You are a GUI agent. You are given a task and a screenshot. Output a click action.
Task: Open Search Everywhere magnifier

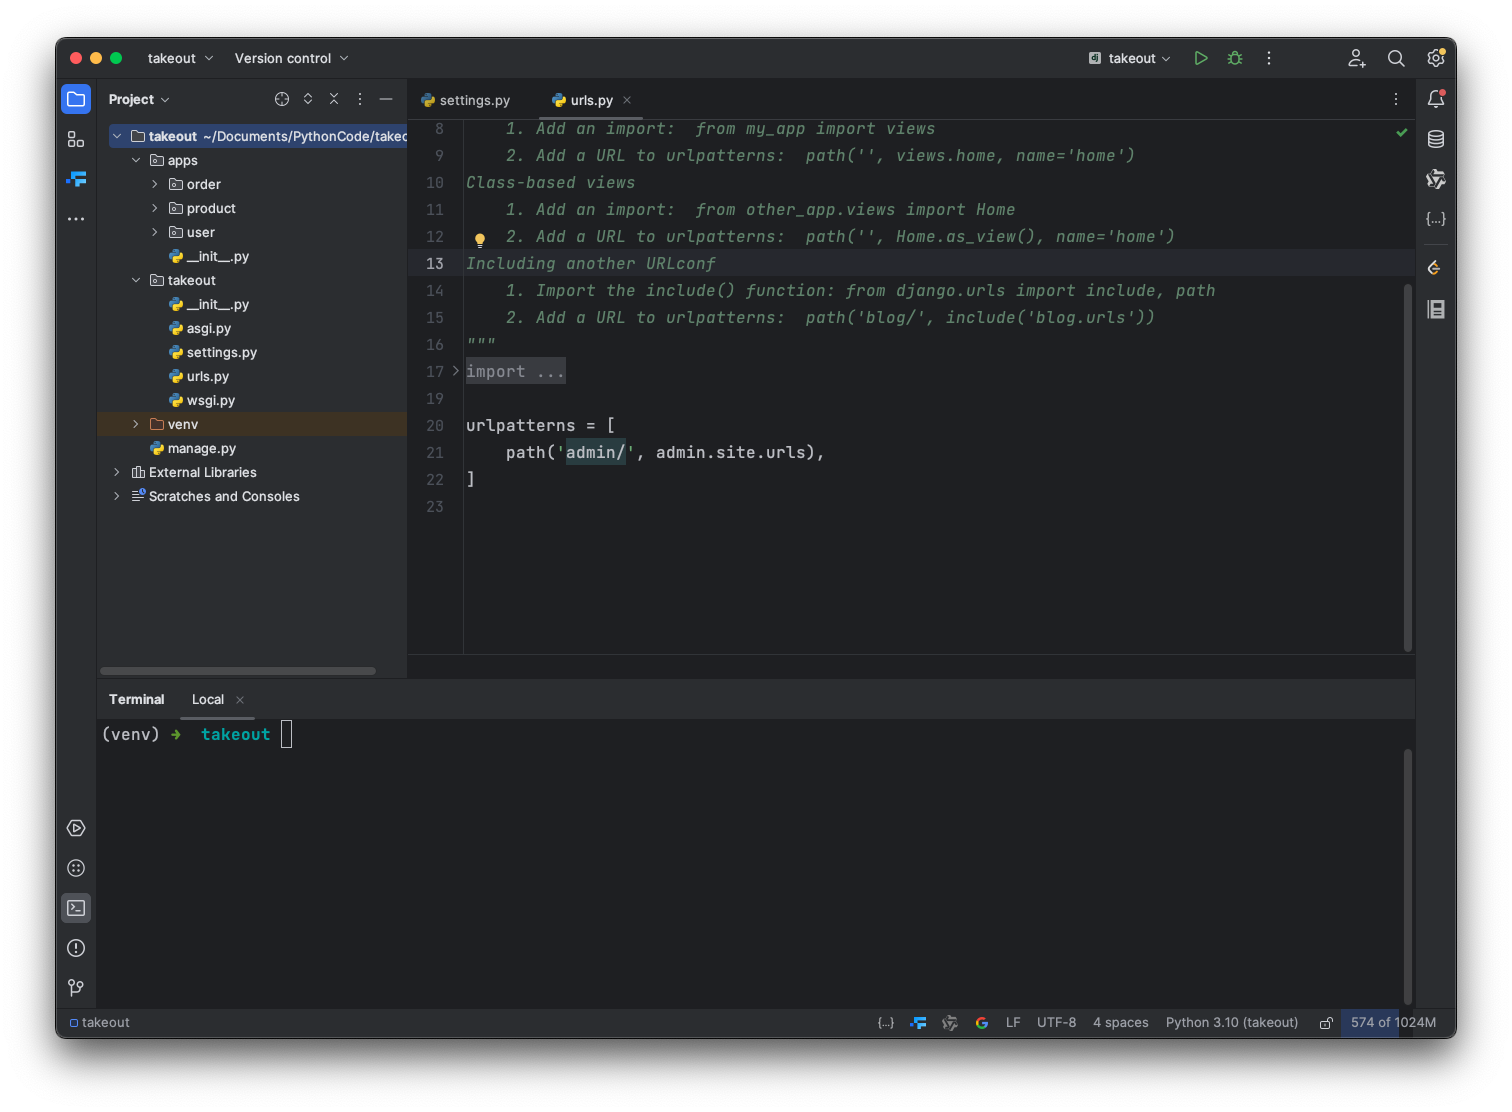click(x=1396, y=58)
